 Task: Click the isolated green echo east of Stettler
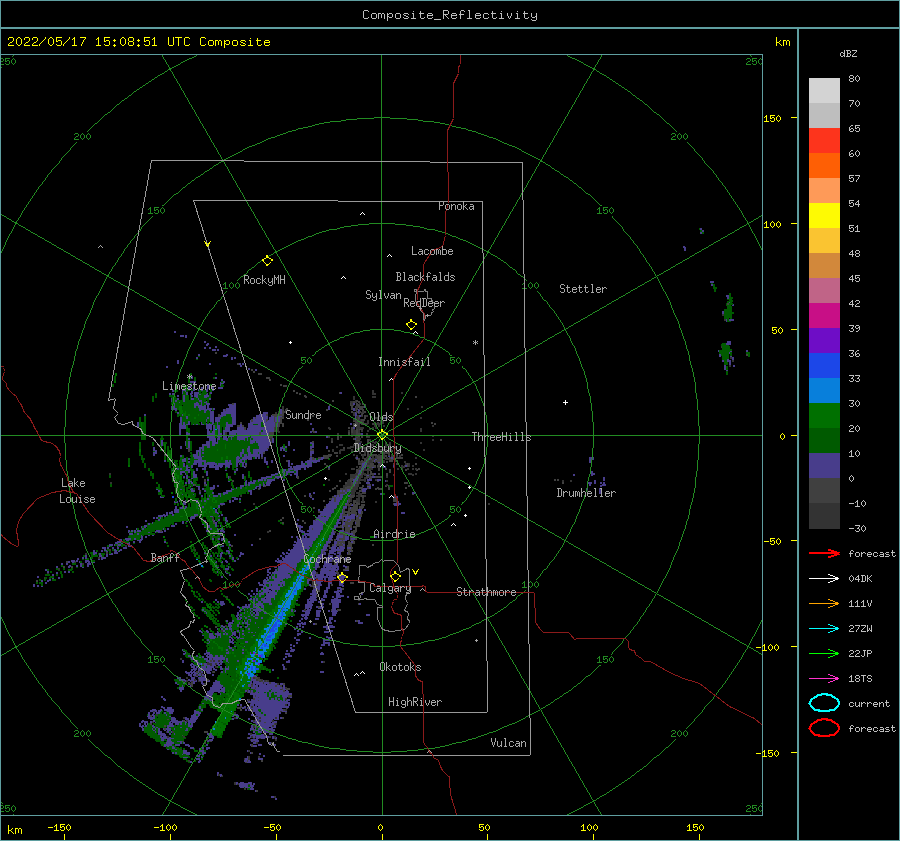click(728, 308)
